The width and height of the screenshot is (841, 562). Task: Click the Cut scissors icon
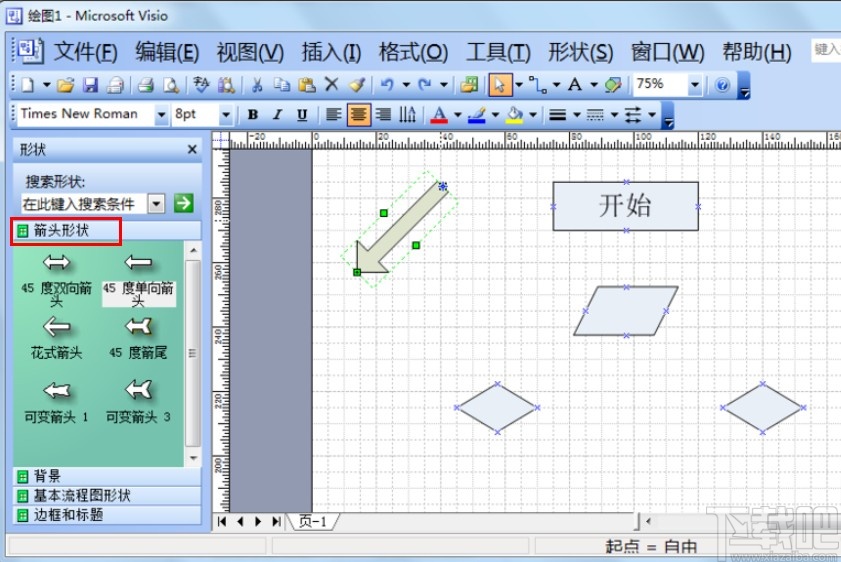tap(257, 85)
